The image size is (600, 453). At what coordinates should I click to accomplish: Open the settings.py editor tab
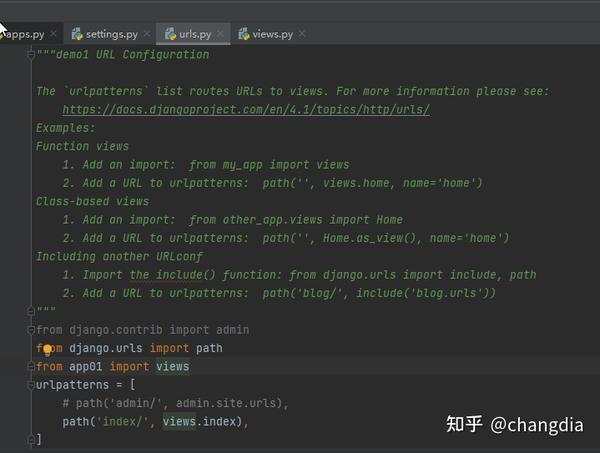111,34
